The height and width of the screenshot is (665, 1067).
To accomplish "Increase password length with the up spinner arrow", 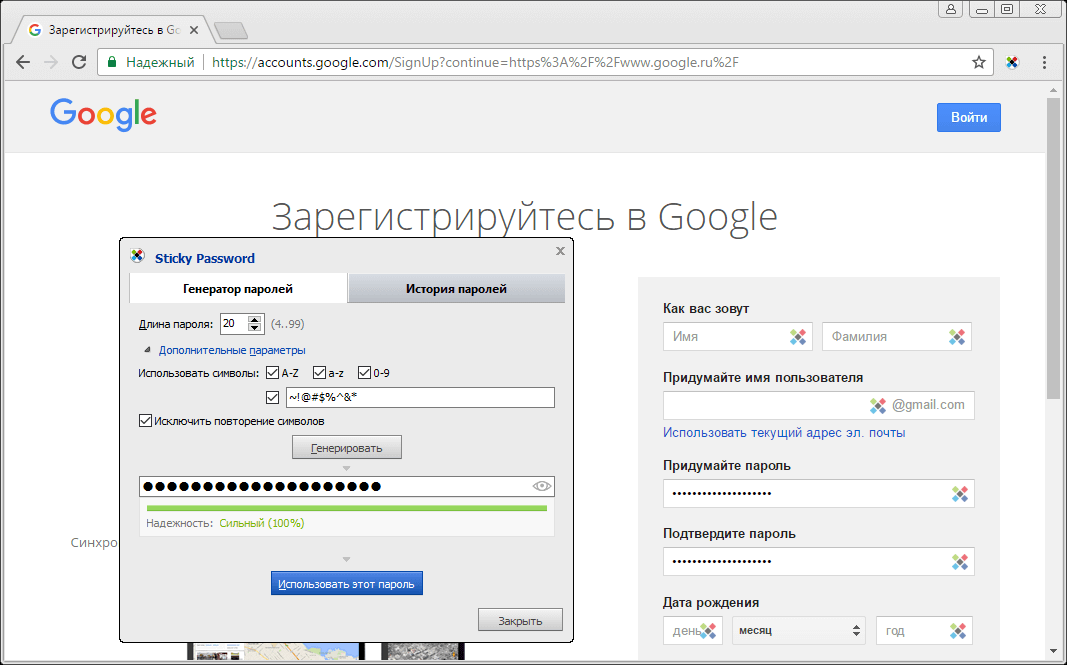I will (x=255, y=320).
